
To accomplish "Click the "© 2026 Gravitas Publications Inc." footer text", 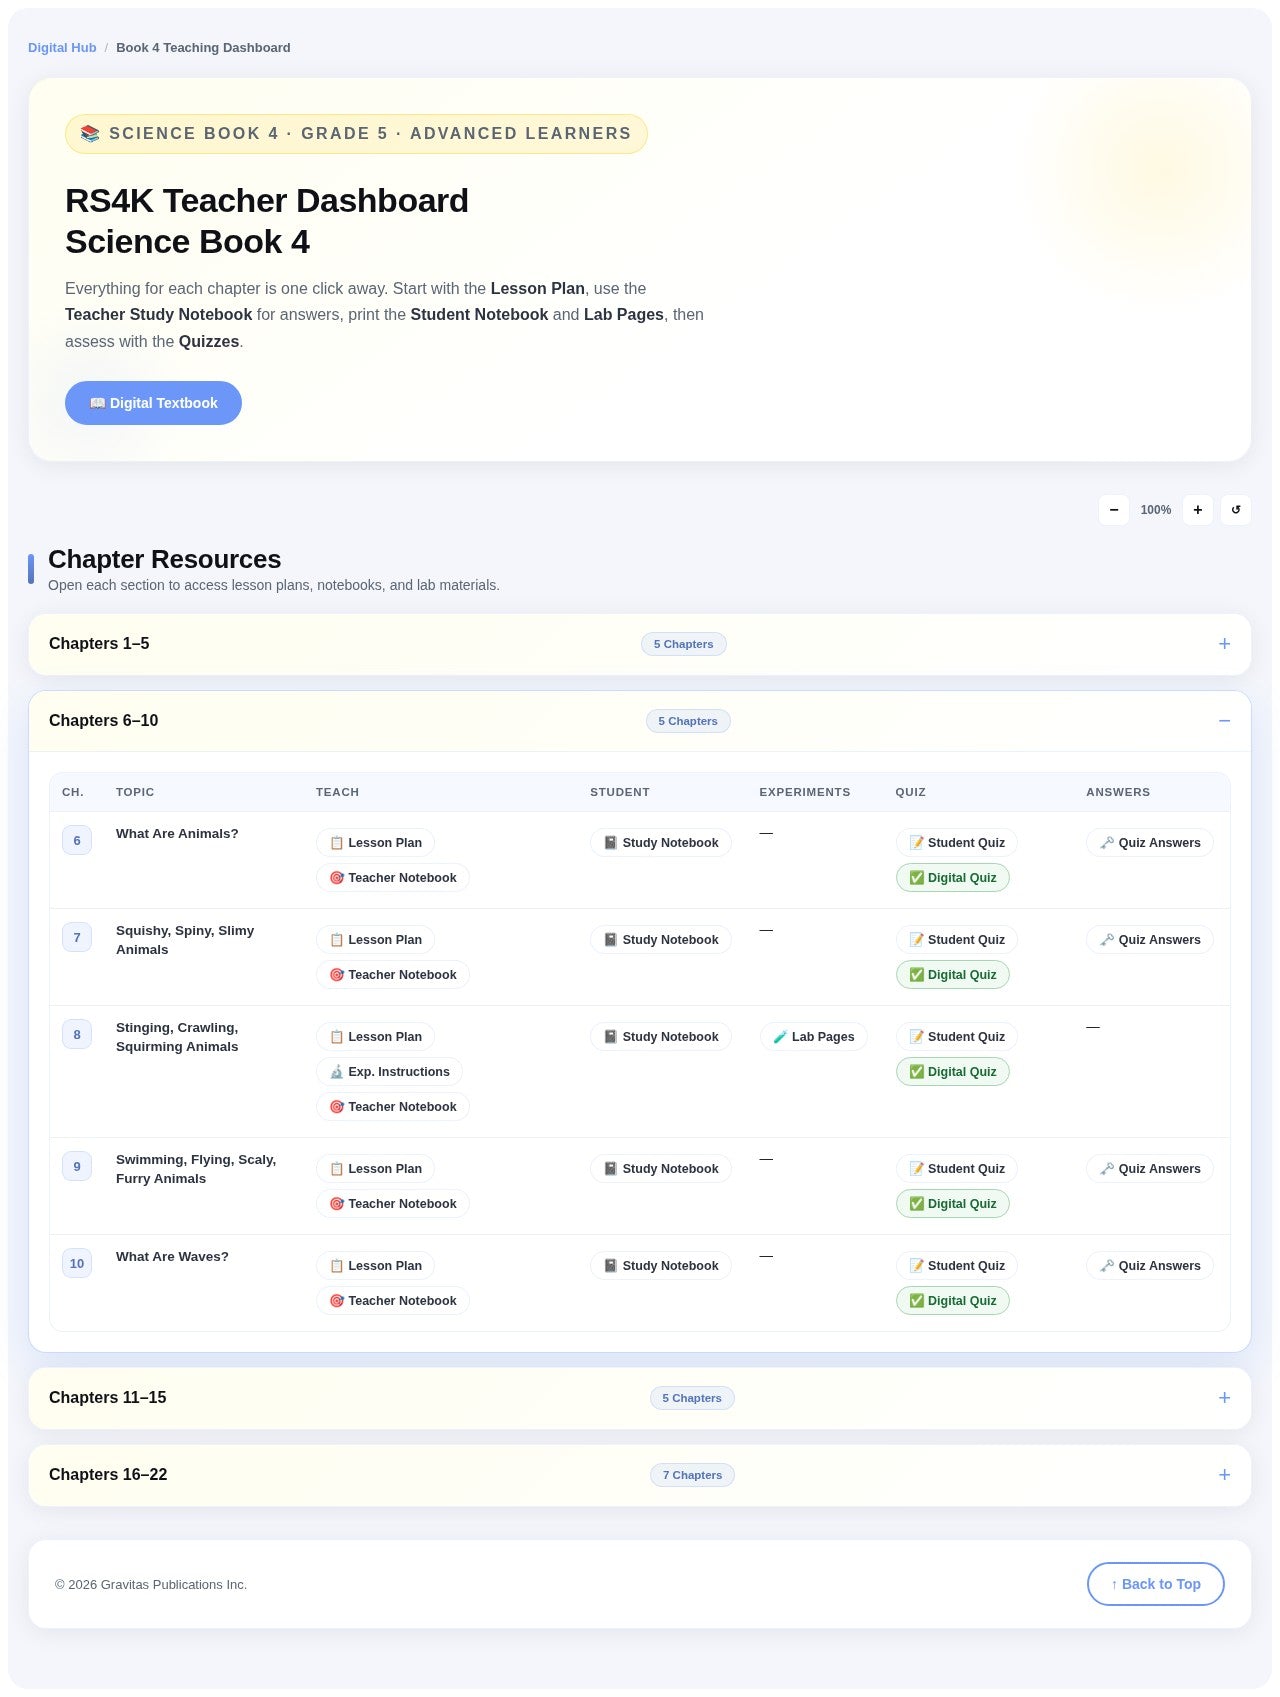I will click(151, 1585).
